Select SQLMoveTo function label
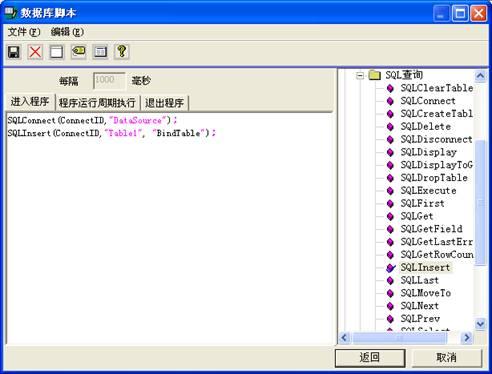Viewport: 492px width, 374px height. pos(426,293)
